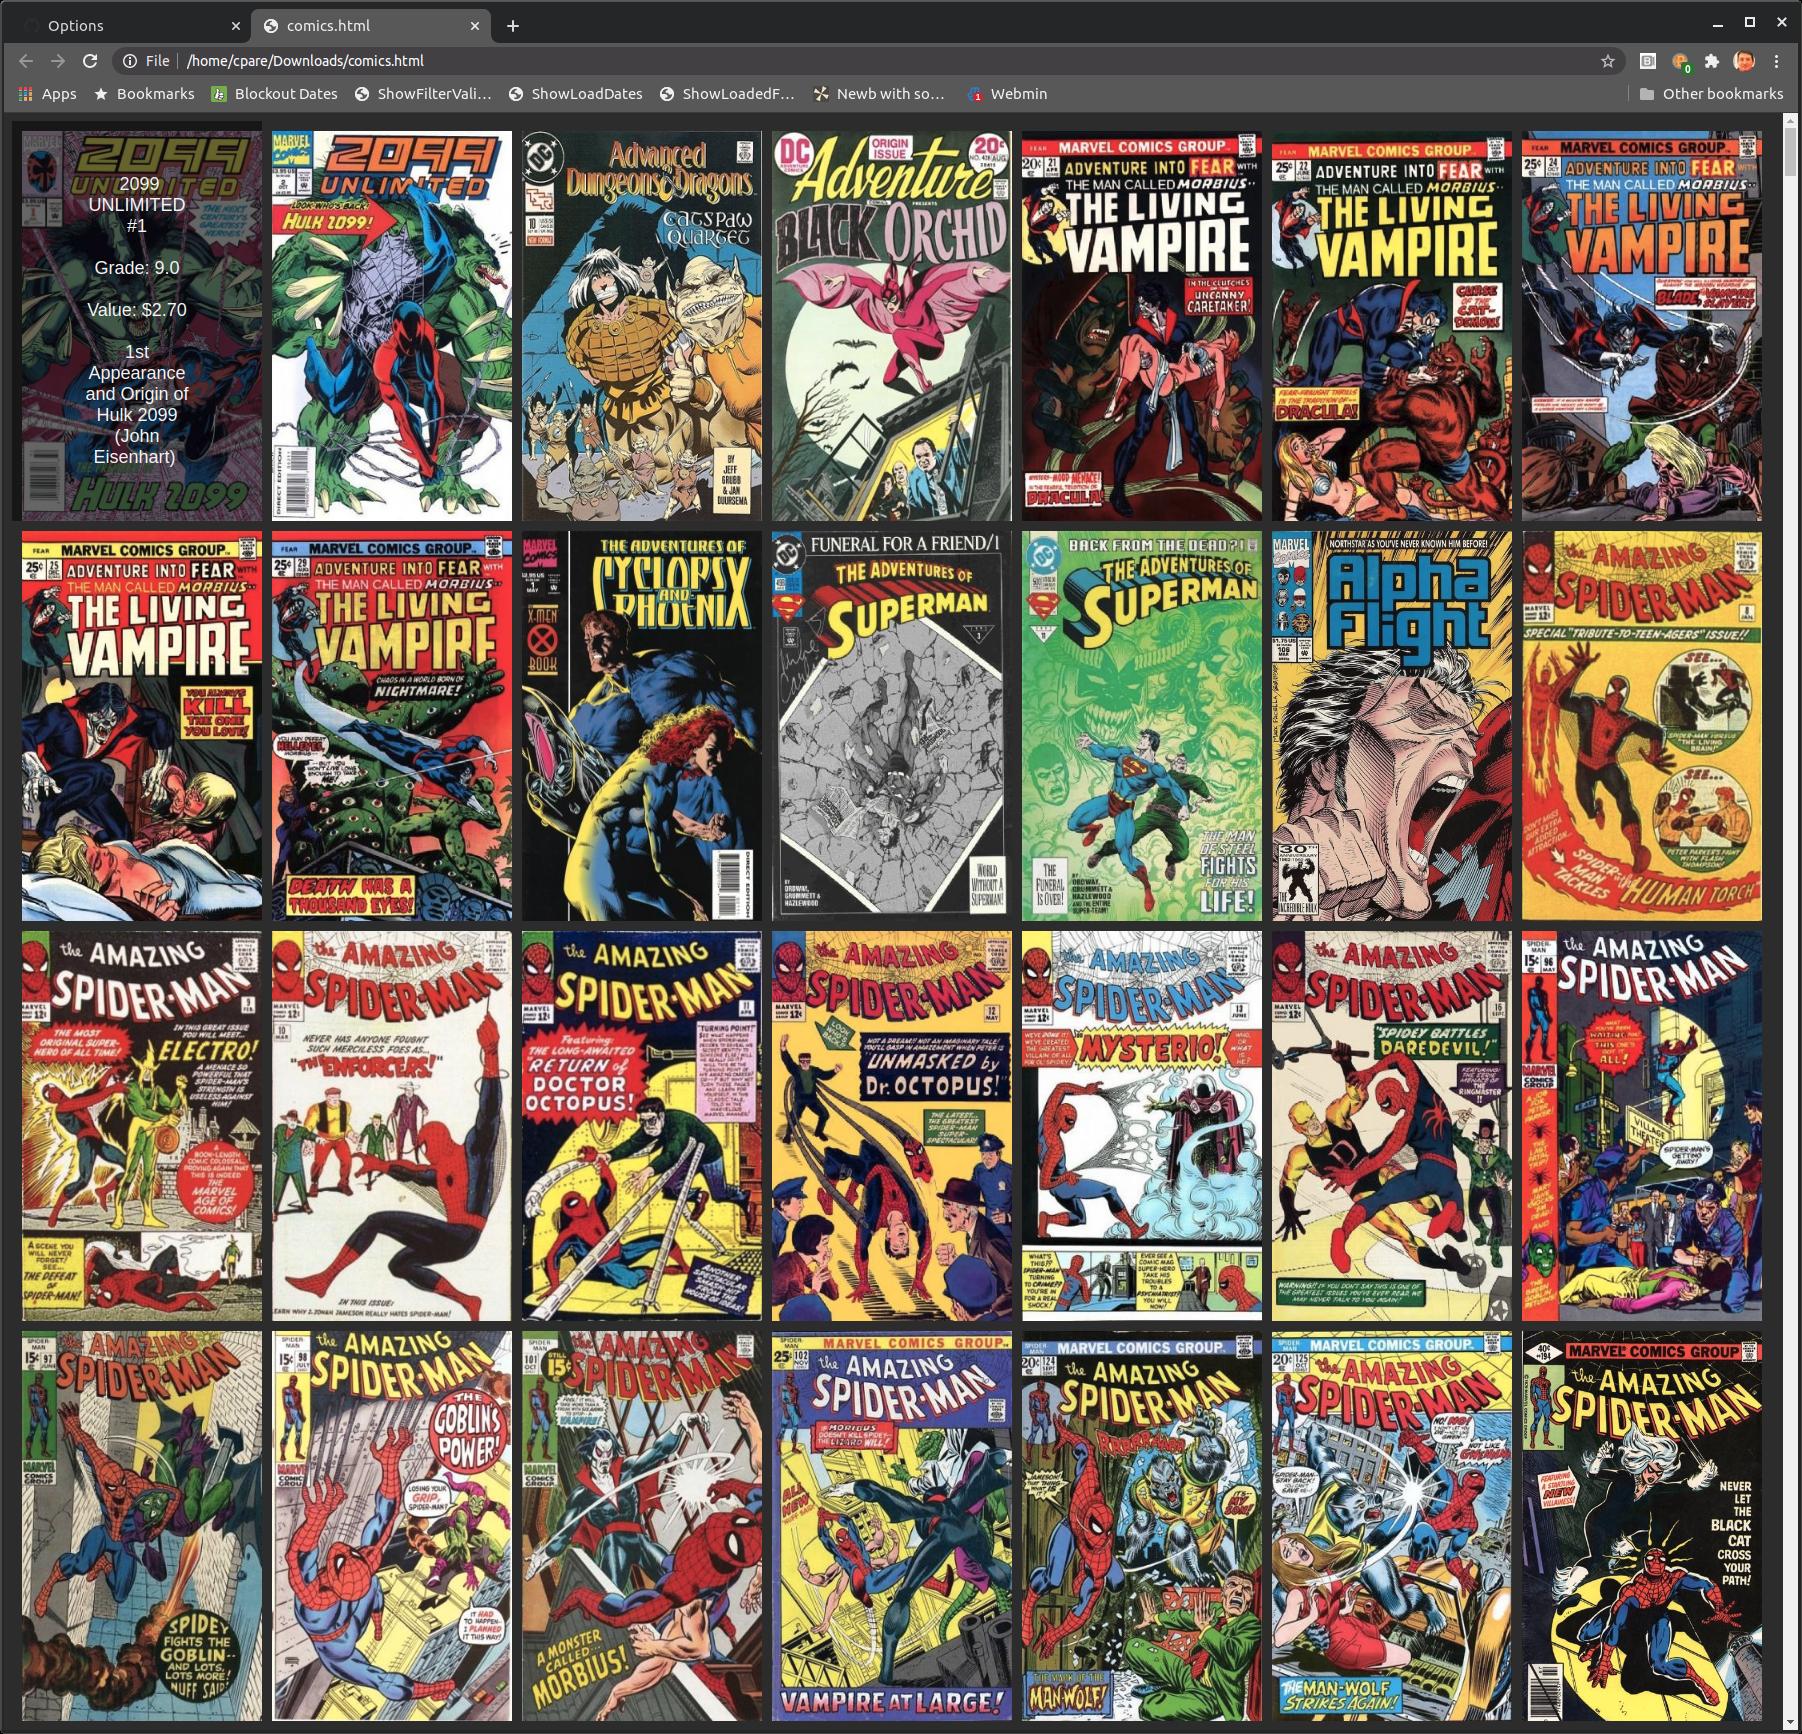Open the three-dot Chrome menu
Screen dimensions: 1802x1734
pyautogui.click(x=1777, y=61)
